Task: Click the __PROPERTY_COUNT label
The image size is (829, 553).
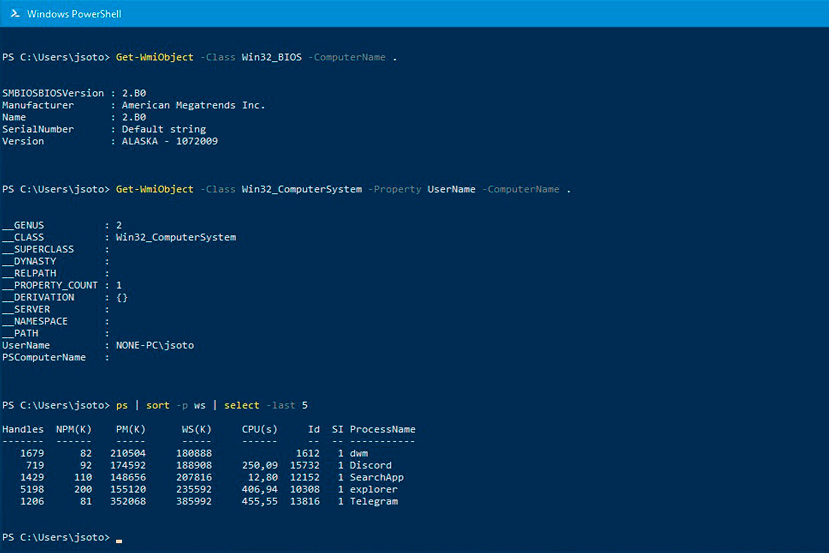Action: coord(50,285)
